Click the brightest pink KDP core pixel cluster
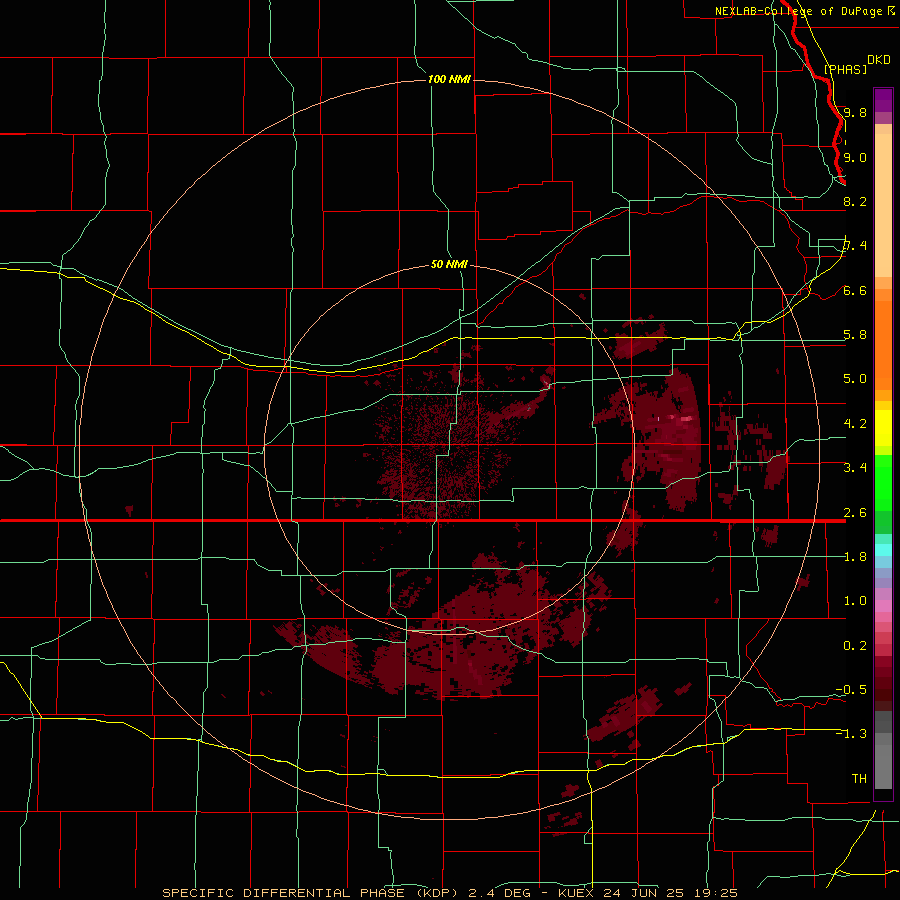The width and height of the screenshot is (900, 900). pyautogui.click(x=685, y=419)
